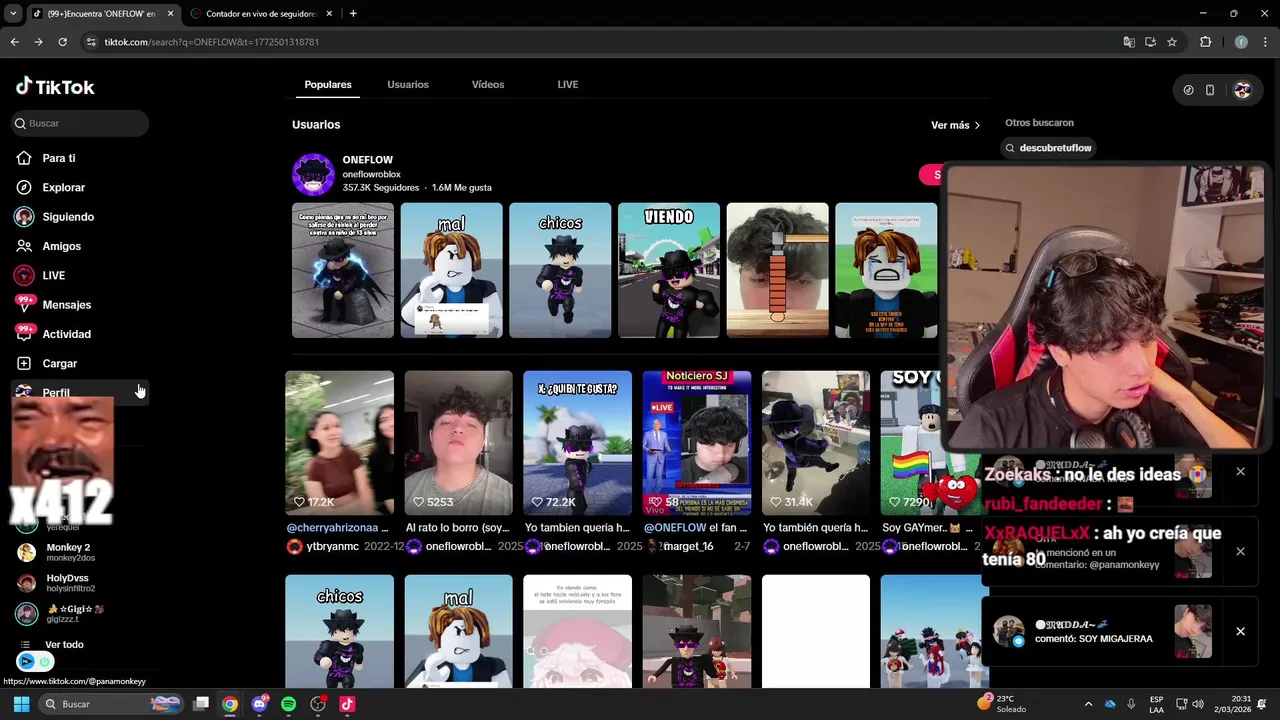Open the Noticiero SJ live video
Viewport: 1280px width, 720px height.
pyautogui.click(x=697, y=443)
